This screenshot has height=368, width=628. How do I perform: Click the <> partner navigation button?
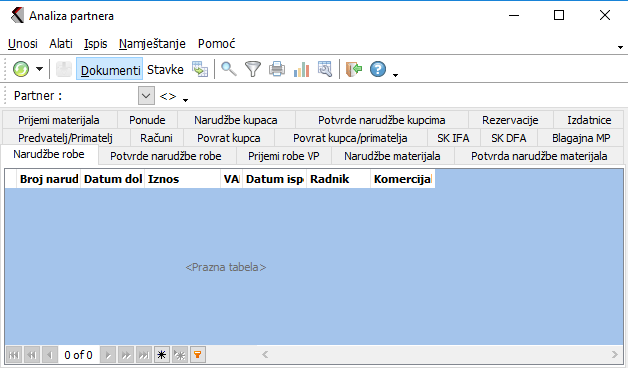[168, 96]
